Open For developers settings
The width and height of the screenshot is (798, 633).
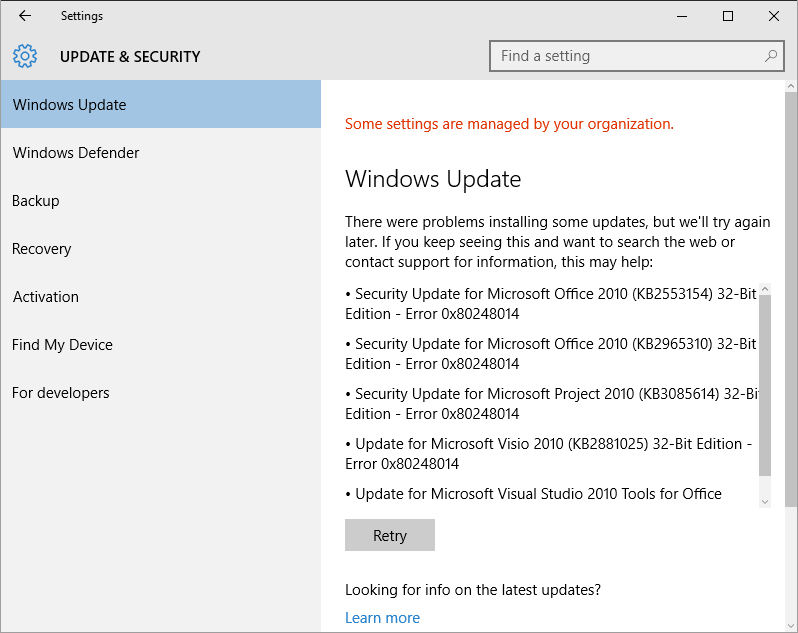pos(161,393)
